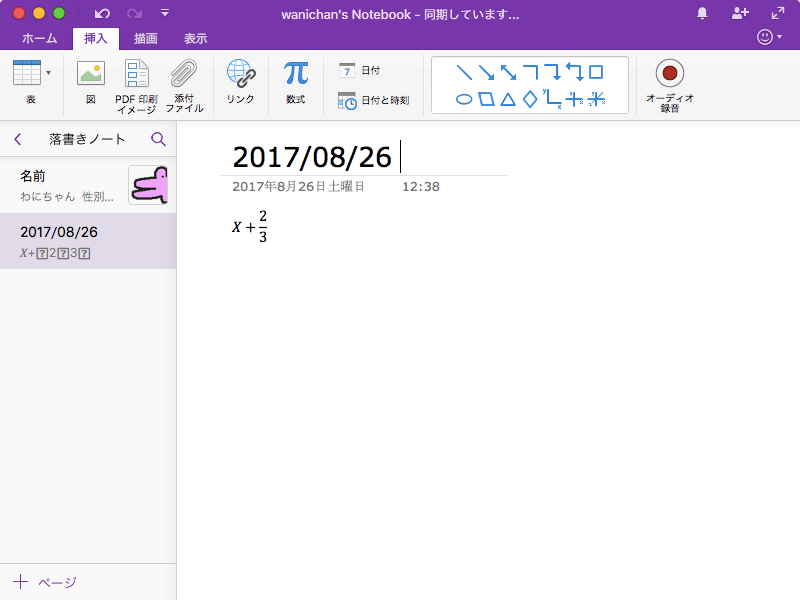This screenshot has height=600, width=800.
Task: Add a new page with + ページ
Action: 45,582
